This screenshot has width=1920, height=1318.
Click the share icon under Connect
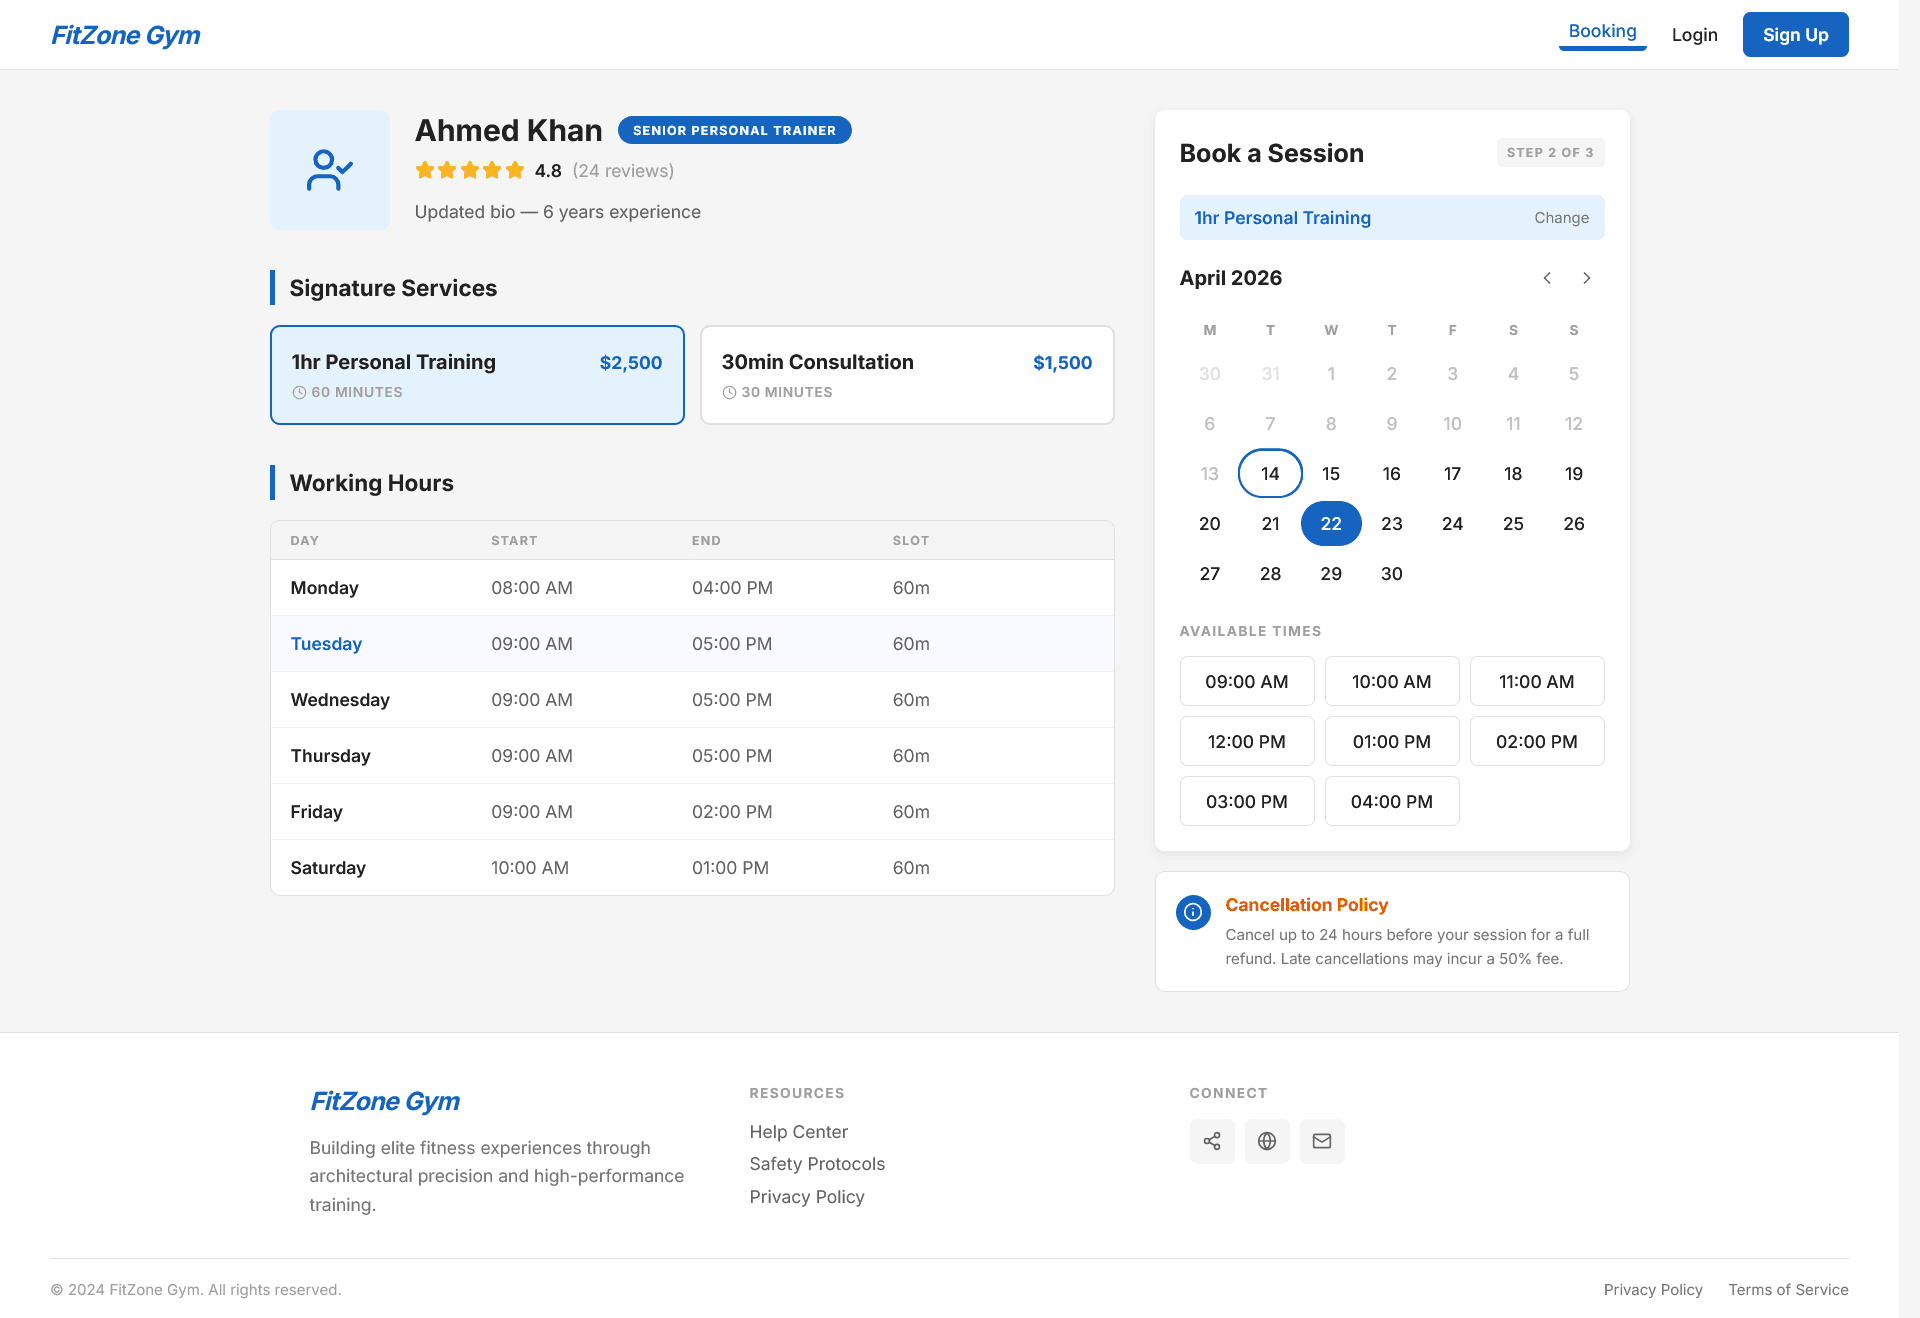pyautogui.click(x=1212, y=1141)
